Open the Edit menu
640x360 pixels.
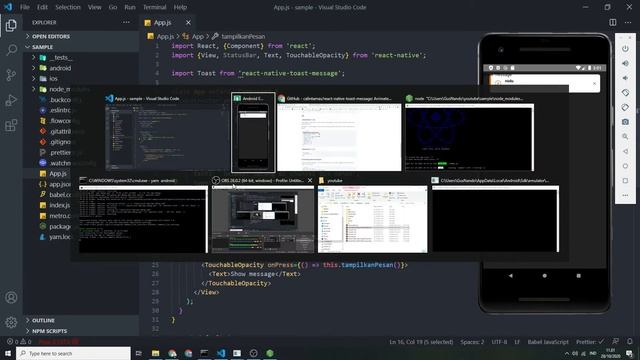pos(42,7)
